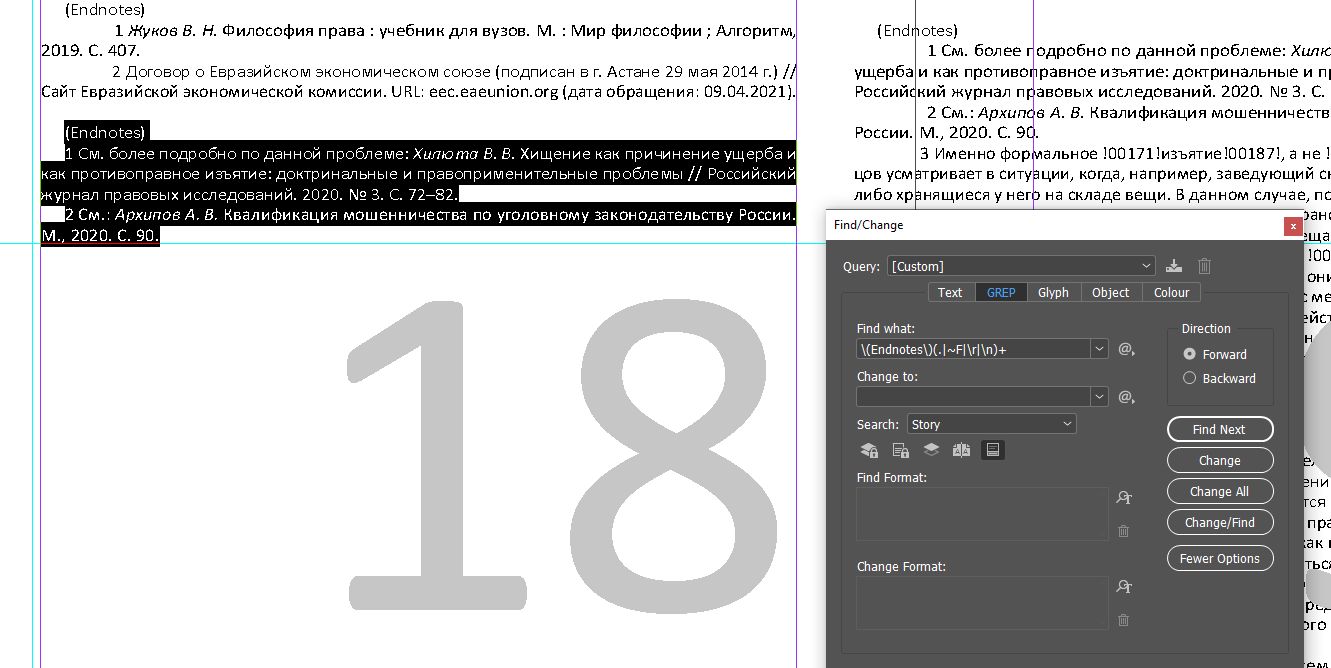This screenshot has height=668, width=1331.
Task: Select Backward direction radio button
Action: pyautogui.click(x=1189, y=378)
